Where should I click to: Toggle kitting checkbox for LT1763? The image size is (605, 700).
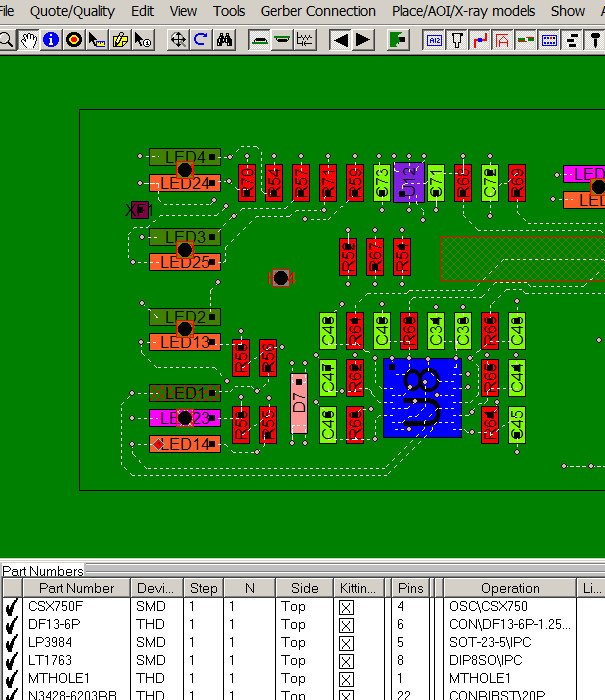(346, 661)
